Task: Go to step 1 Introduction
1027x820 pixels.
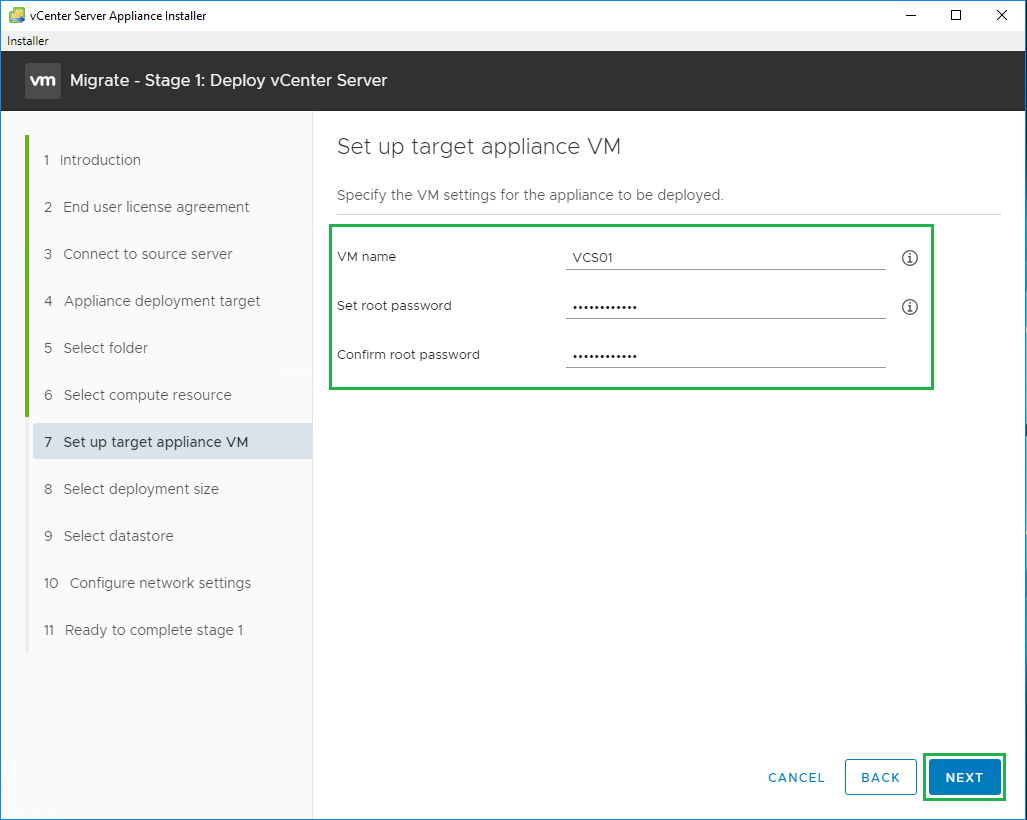Action: [99, 160]
